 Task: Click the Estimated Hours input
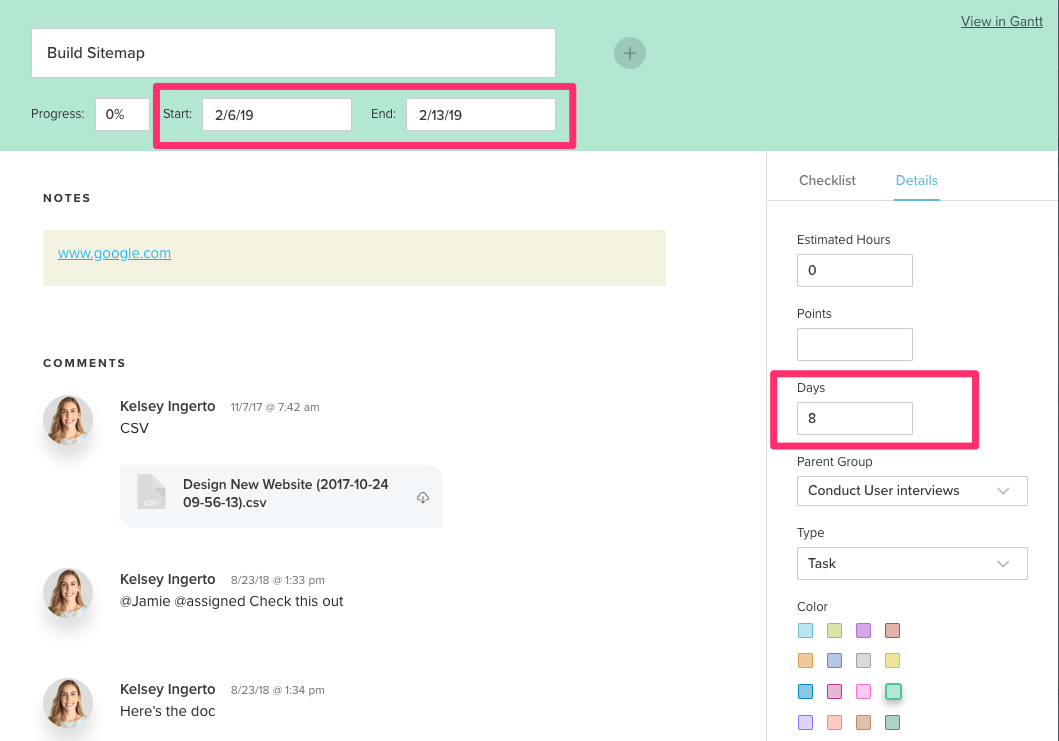point(854,270)
